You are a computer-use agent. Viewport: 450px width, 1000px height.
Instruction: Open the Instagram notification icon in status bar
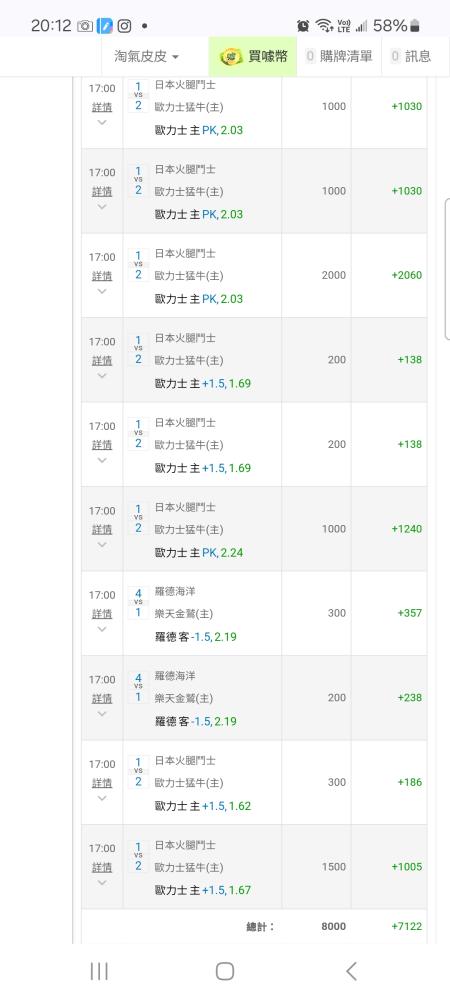tap(124, 26)
